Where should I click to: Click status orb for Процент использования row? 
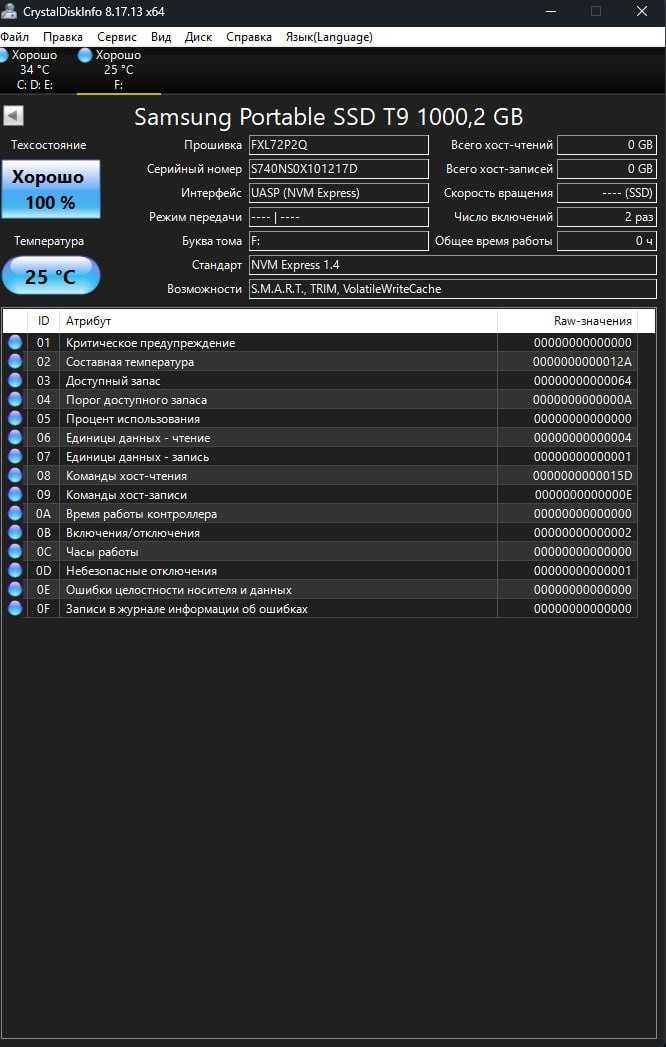15,419
